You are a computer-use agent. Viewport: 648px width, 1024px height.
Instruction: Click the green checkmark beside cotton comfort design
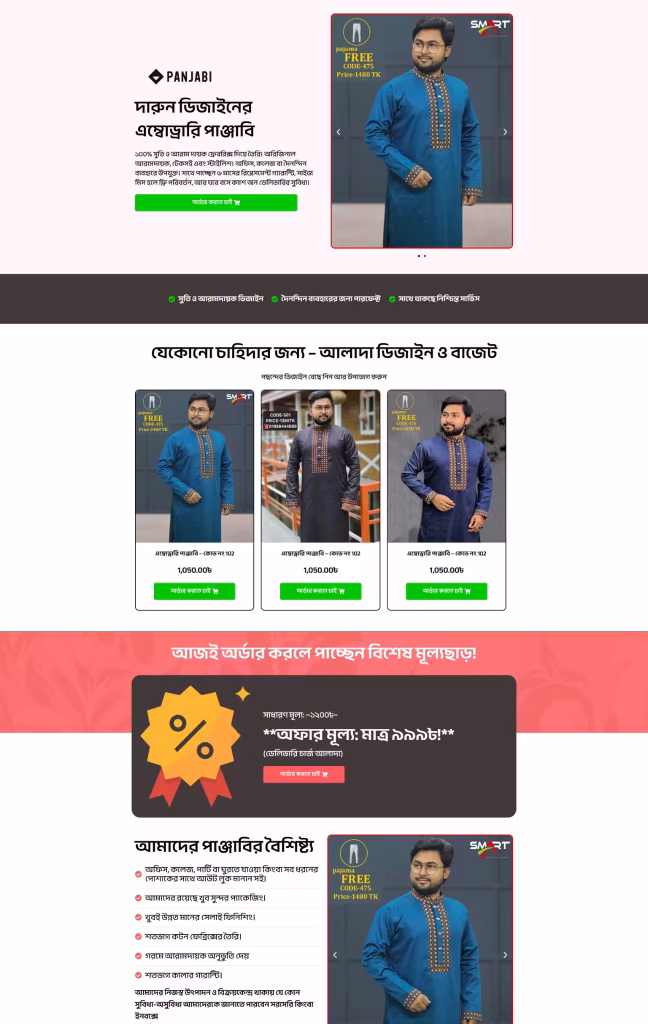(172, 299)
